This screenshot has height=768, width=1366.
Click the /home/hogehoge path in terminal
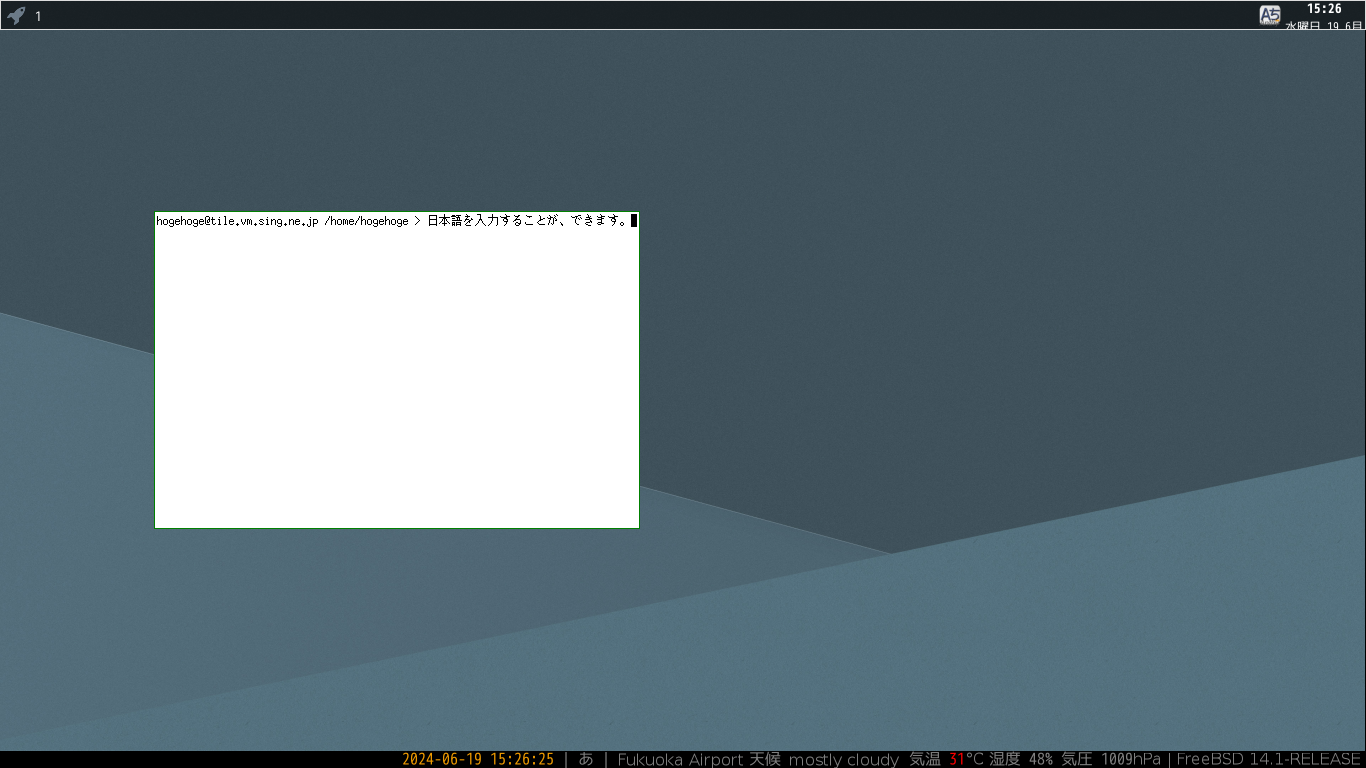[366, 221]
